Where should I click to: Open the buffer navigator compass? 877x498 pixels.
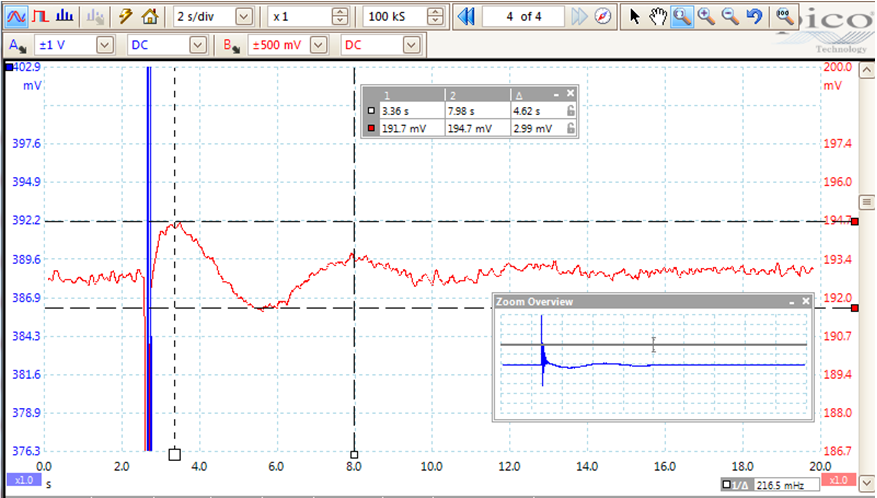(x=602, y=16)
